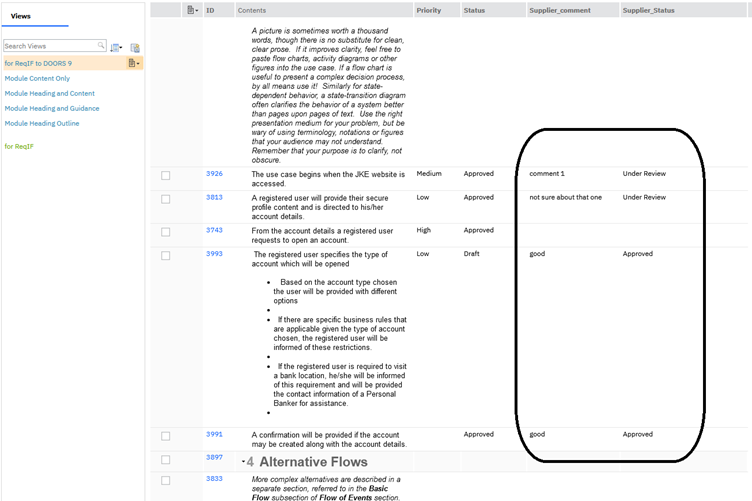Click the views options icon beside sort
Viewport: 752px width, 501px height.
click(x=135, y=47)
